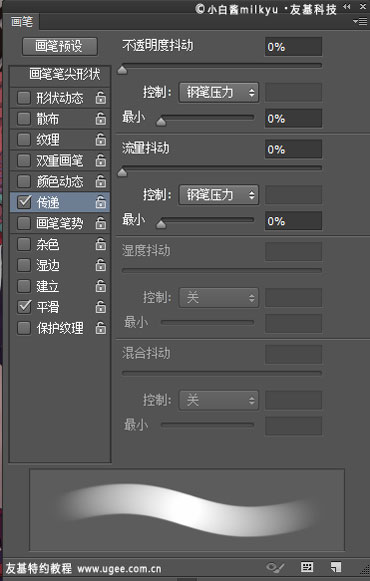
Task: Click the lock icon next to 传递
Action: (101, 202)
